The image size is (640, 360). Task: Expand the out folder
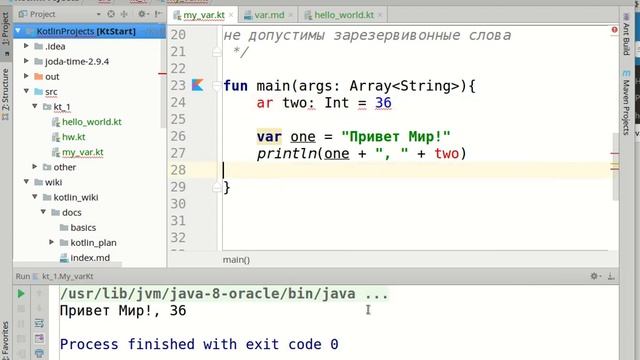[26, 76]
